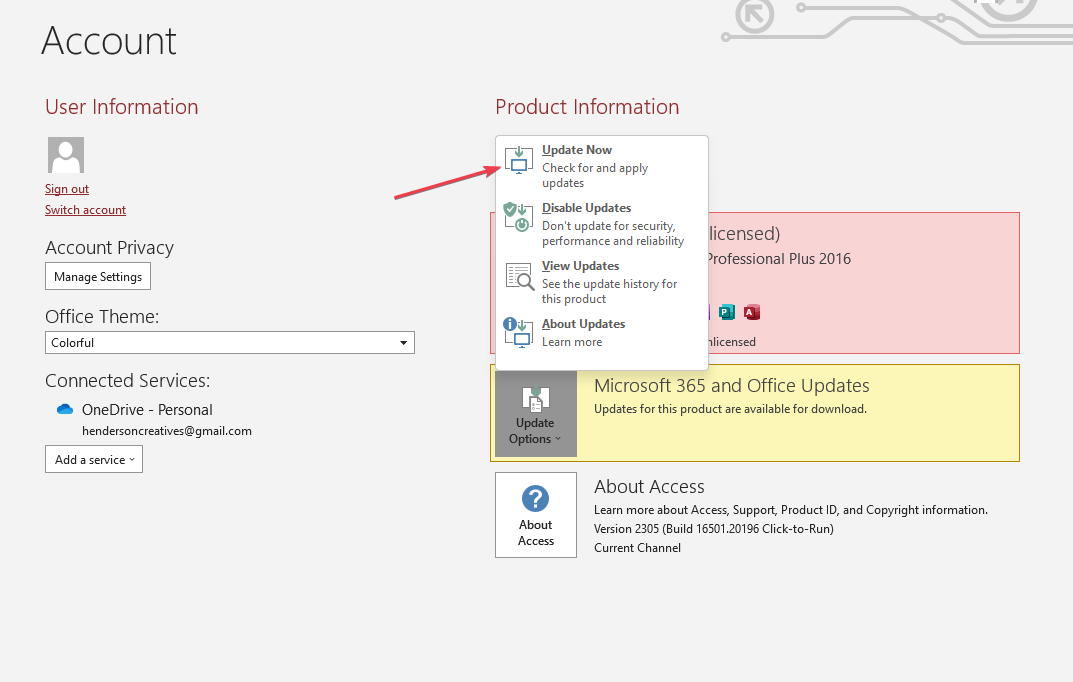Click the Learn more about Access description
Screen dimensions: 1073x682
pyautogui.click(x=791, y=510)
